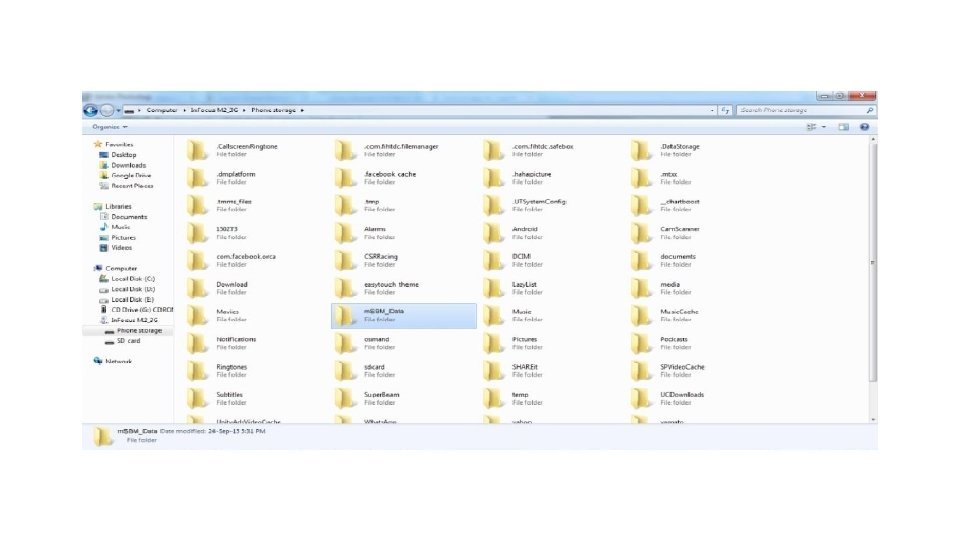Viewport: 960px width, 540px height.
Task: Select the SuperBeam folder icon
Action: 345,398
